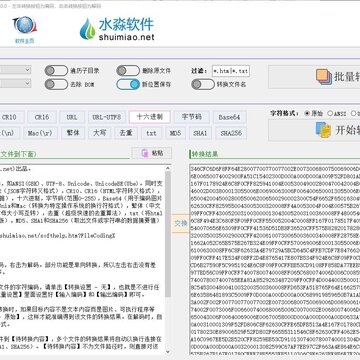Image resolution: width=360 pixels, height=360 pixels.
Task: Click the source text scrollbar thumb
Action: tap(168, 233)
